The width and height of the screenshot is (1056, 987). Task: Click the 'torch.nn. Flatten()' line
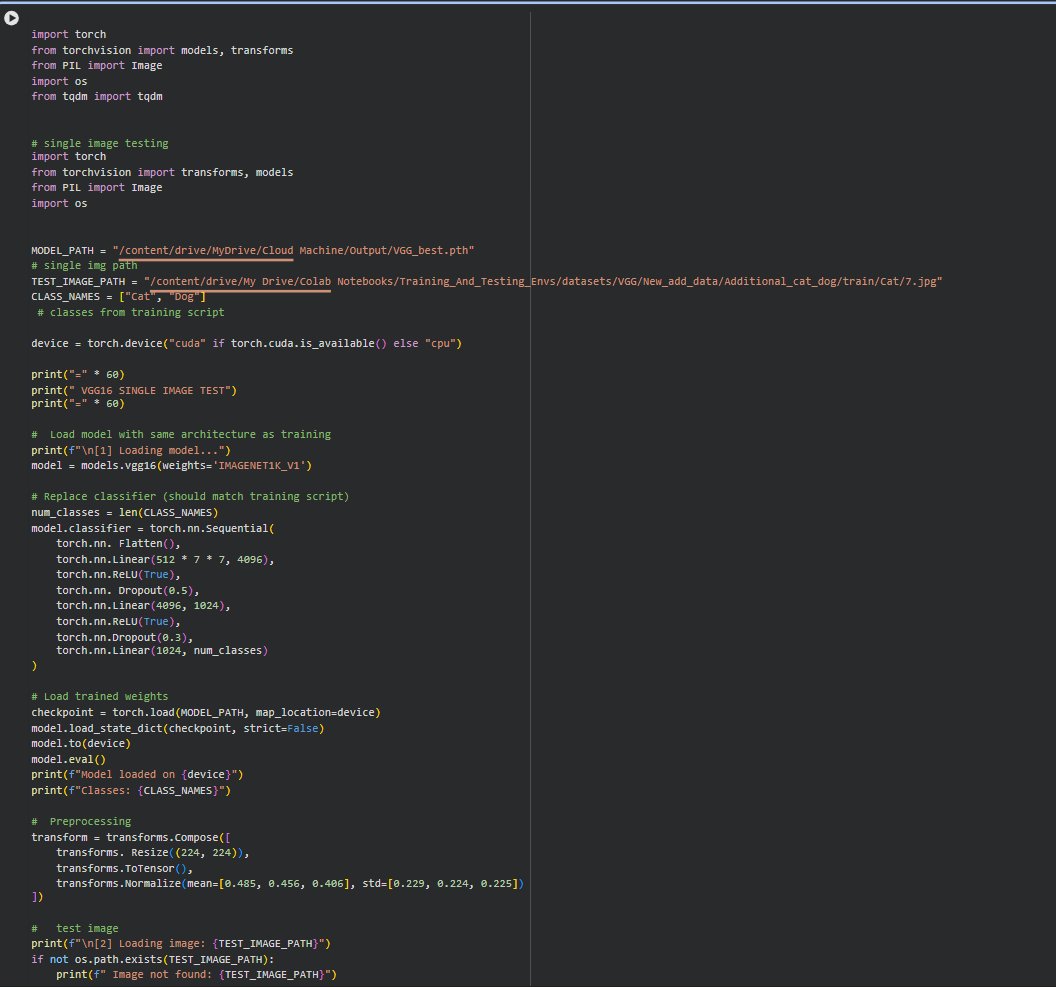tap(119, 543)
